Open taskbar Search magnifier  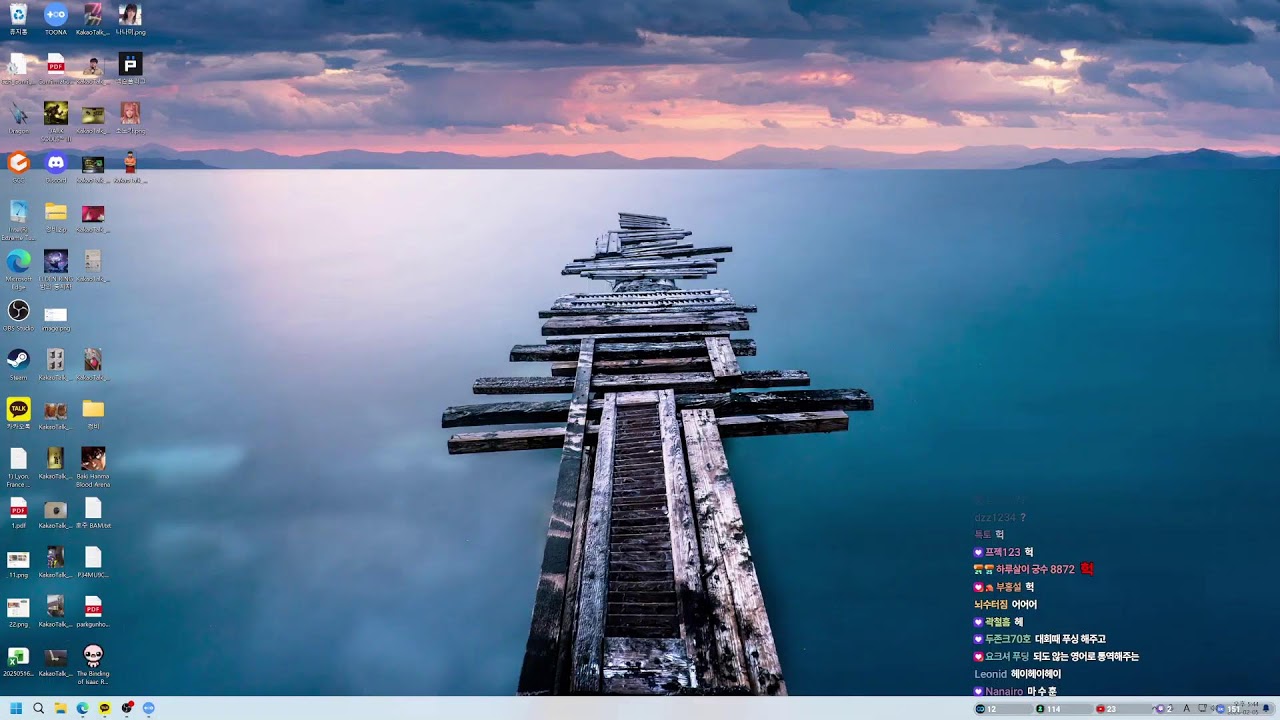pos(38,708)
